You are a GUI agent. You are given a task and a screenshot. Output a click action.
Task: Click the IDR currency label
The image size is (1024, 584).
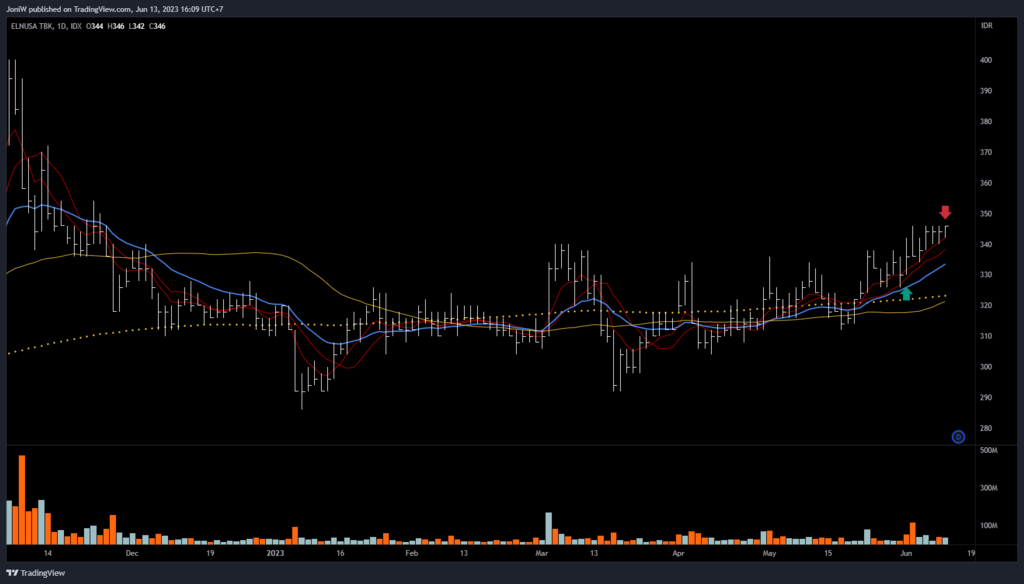tap(986, 25)
